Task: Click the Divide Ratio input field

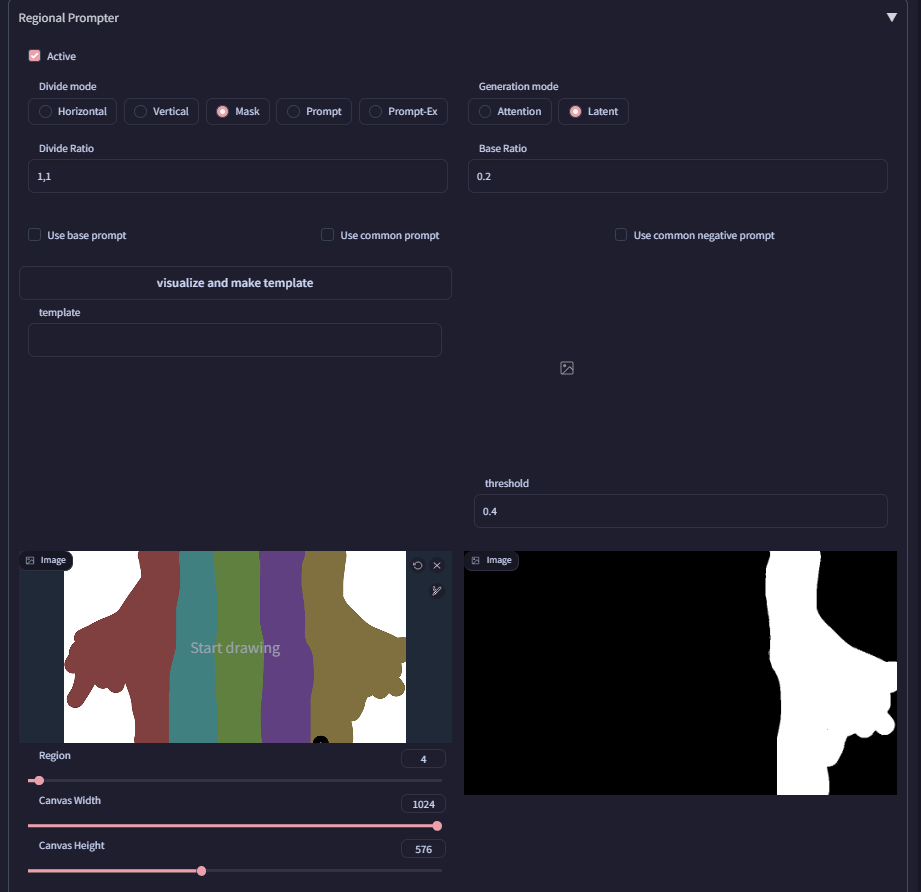Action: point(237,175)
